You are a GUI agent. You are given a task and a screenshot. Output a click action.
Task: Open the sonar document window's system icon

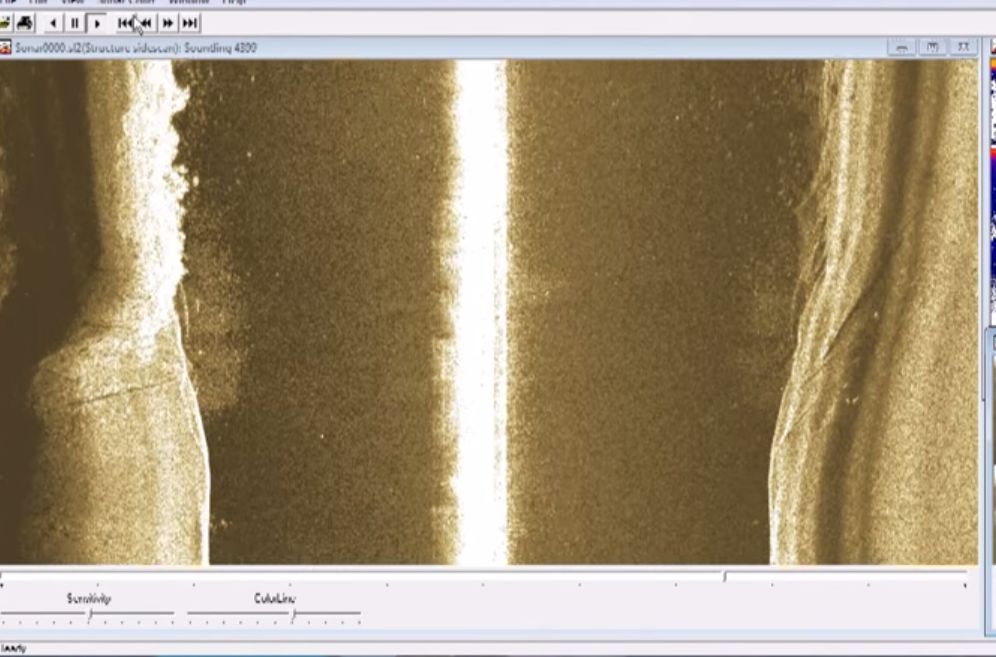pyautogui.click(x=5, y=47)
